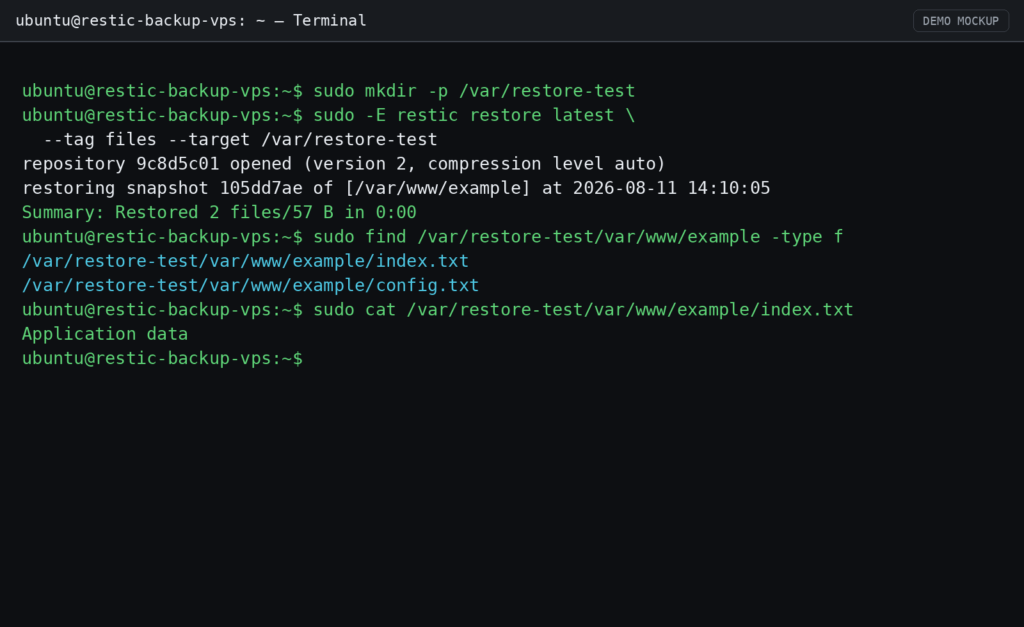Viewport: 1024px width, 627px height.
Task: Click the 'Summary: Restored 2 files/57 B' line
Action: tap(219, 212)
